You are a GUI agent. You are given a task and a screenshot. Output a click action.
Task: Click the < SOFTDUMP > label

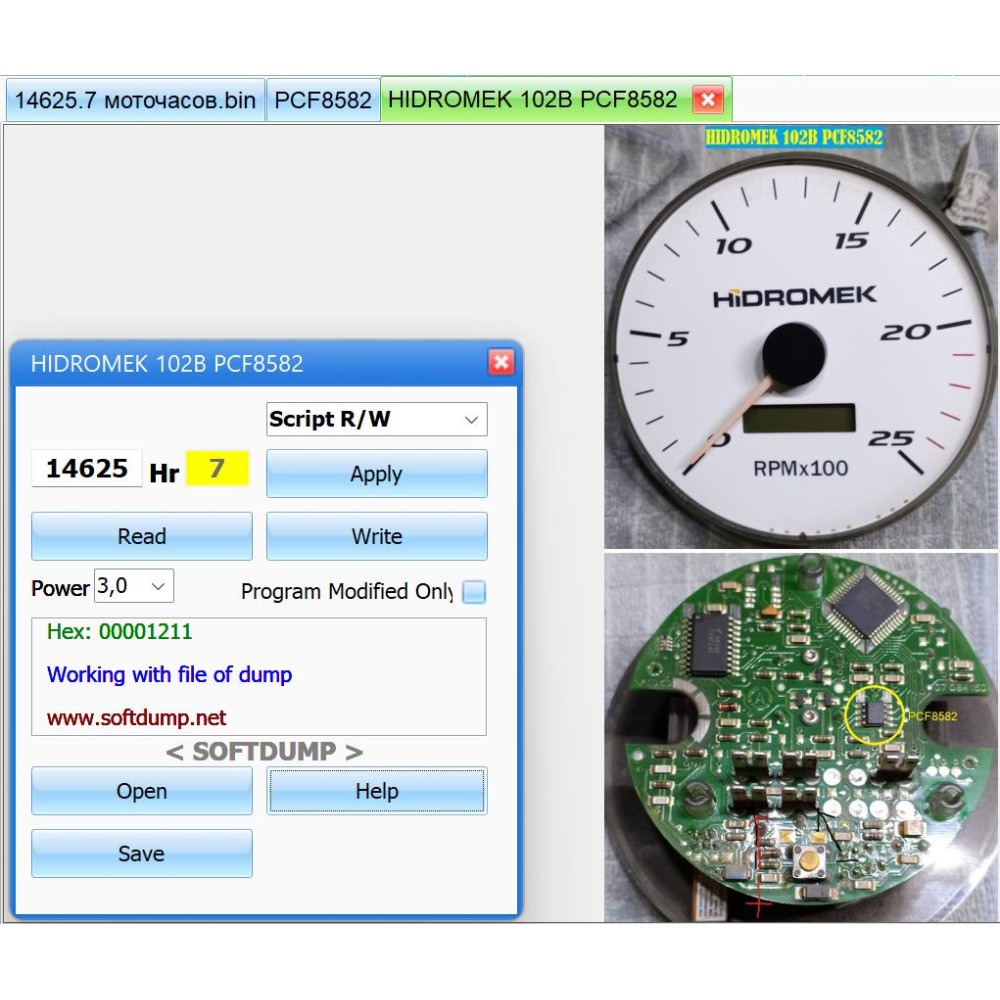point(264,751)
